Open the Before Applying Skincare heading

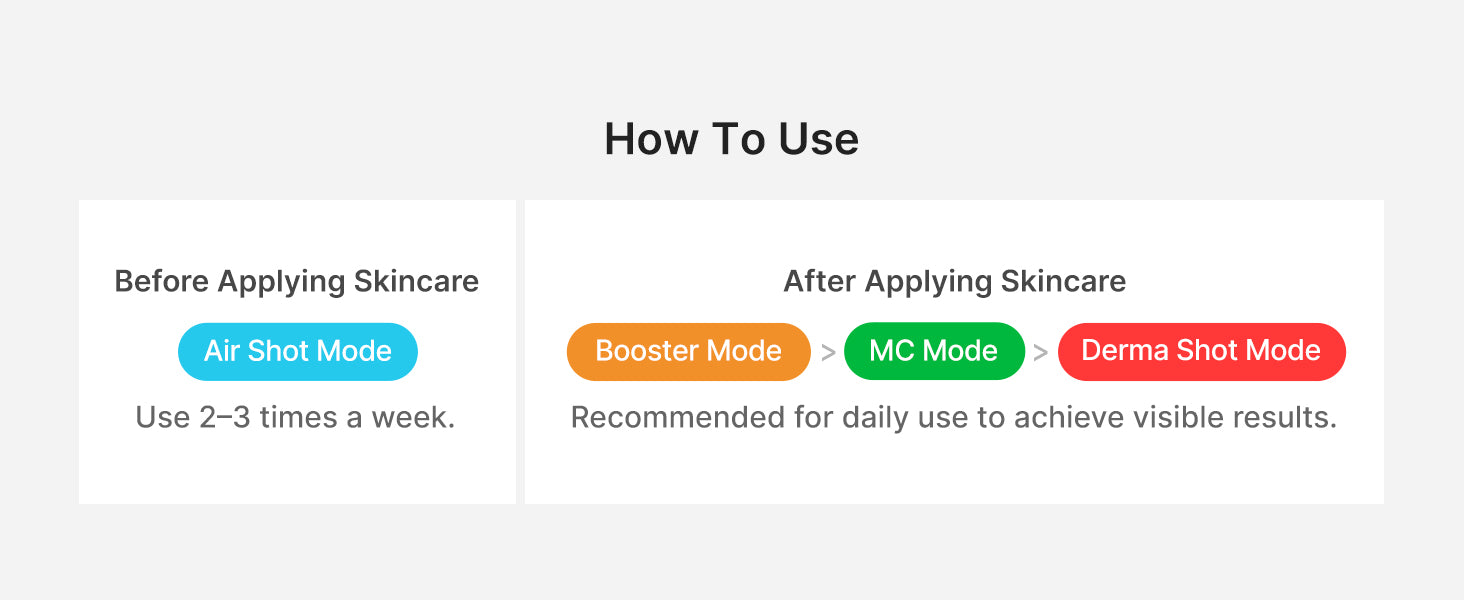coord(297,281)
